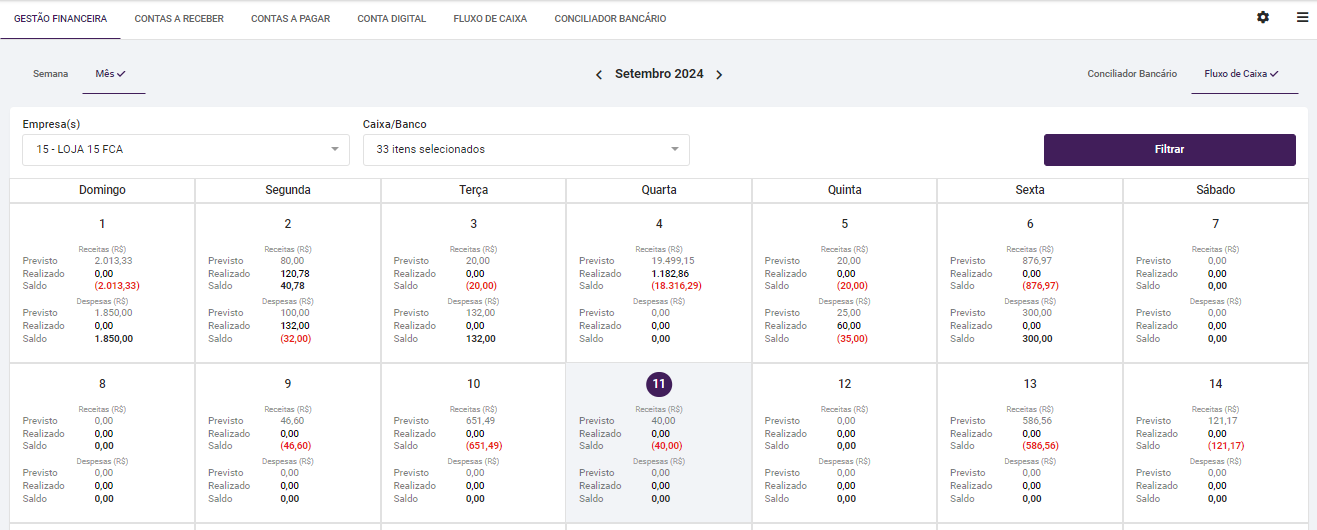Click the Filtrar button
This screenshot has height=530, width=1317.
(x=1169, y=150)
